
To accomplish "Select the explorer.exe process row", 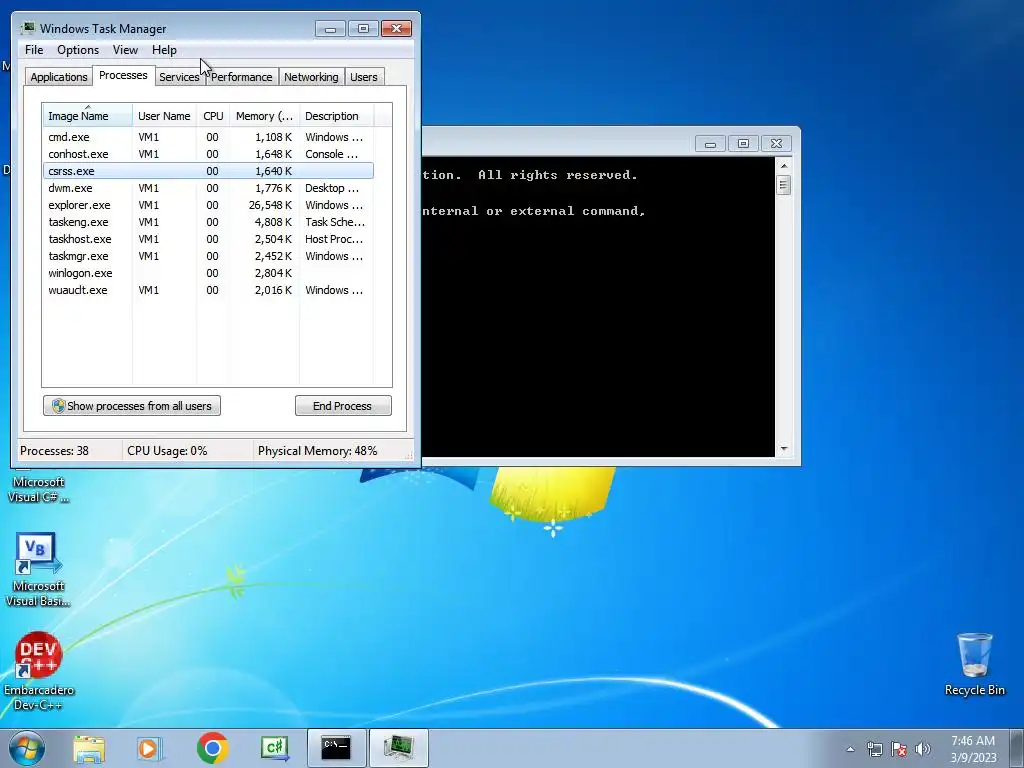I will (208, 205).
